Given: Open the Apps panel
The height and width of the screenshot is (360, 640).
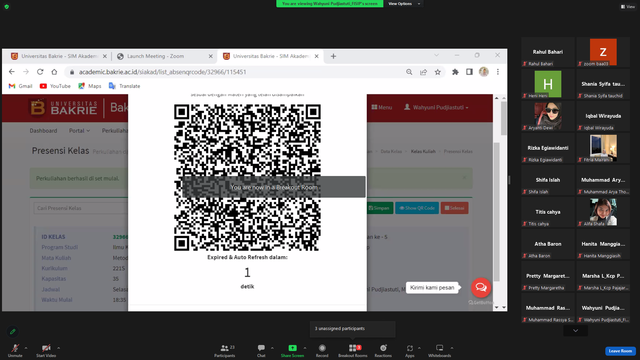Looking at the screenshot, I should (410, 350).
